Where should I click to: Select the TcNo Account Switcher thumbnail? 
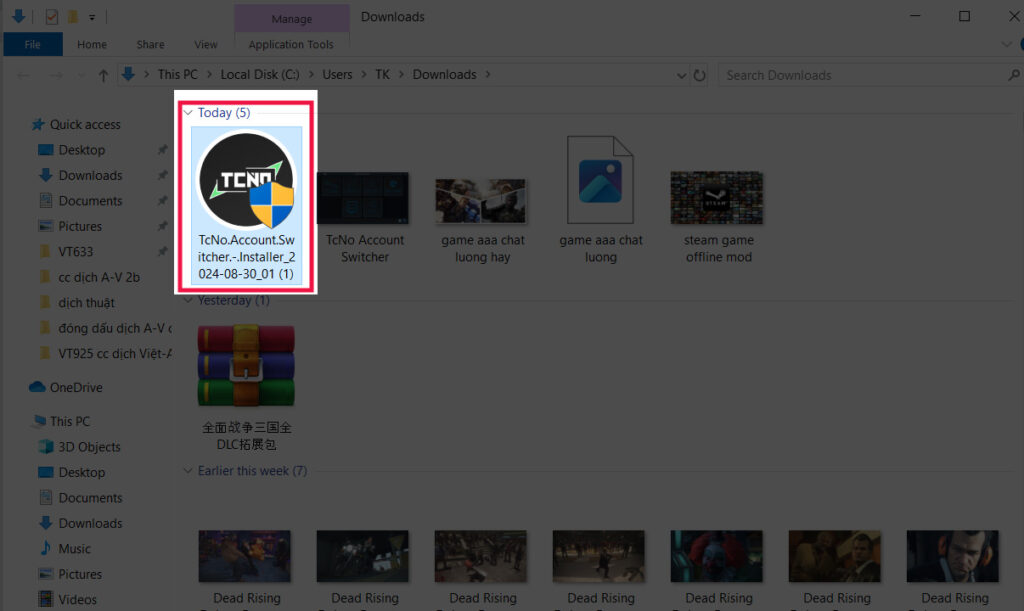click(362, 198)
